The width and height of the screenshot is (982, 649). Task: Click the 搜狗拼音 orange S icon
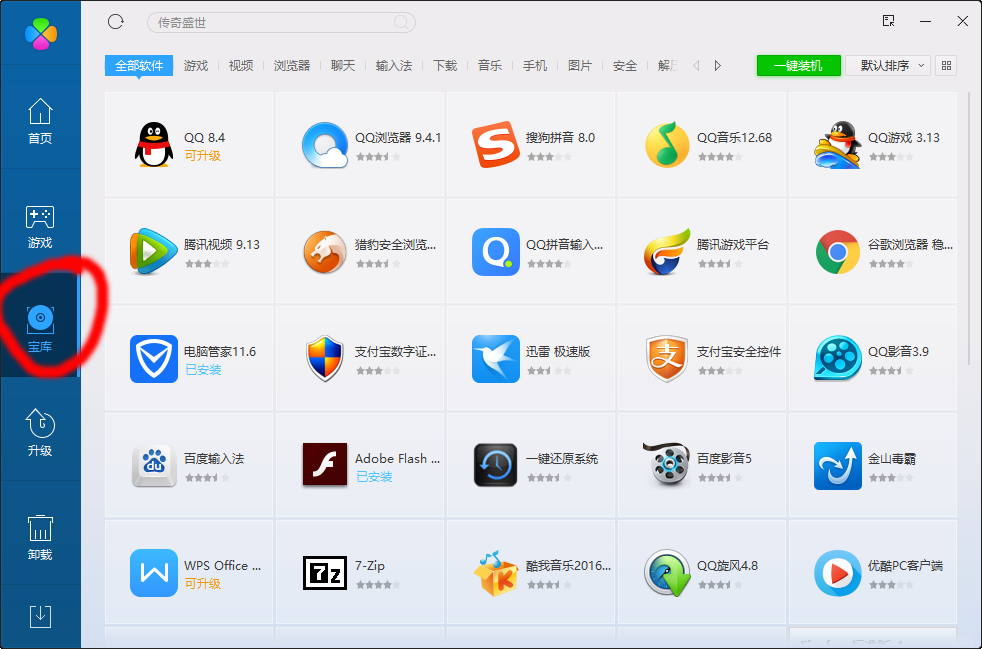pyautogui.click(x=495, y=145)
